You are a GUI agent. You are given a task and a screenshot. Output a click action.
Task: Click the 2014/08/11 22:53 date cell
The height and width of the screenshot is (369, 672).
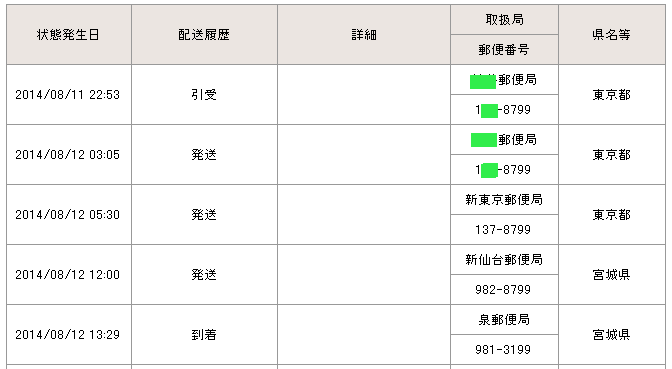[x=69, y=95]
